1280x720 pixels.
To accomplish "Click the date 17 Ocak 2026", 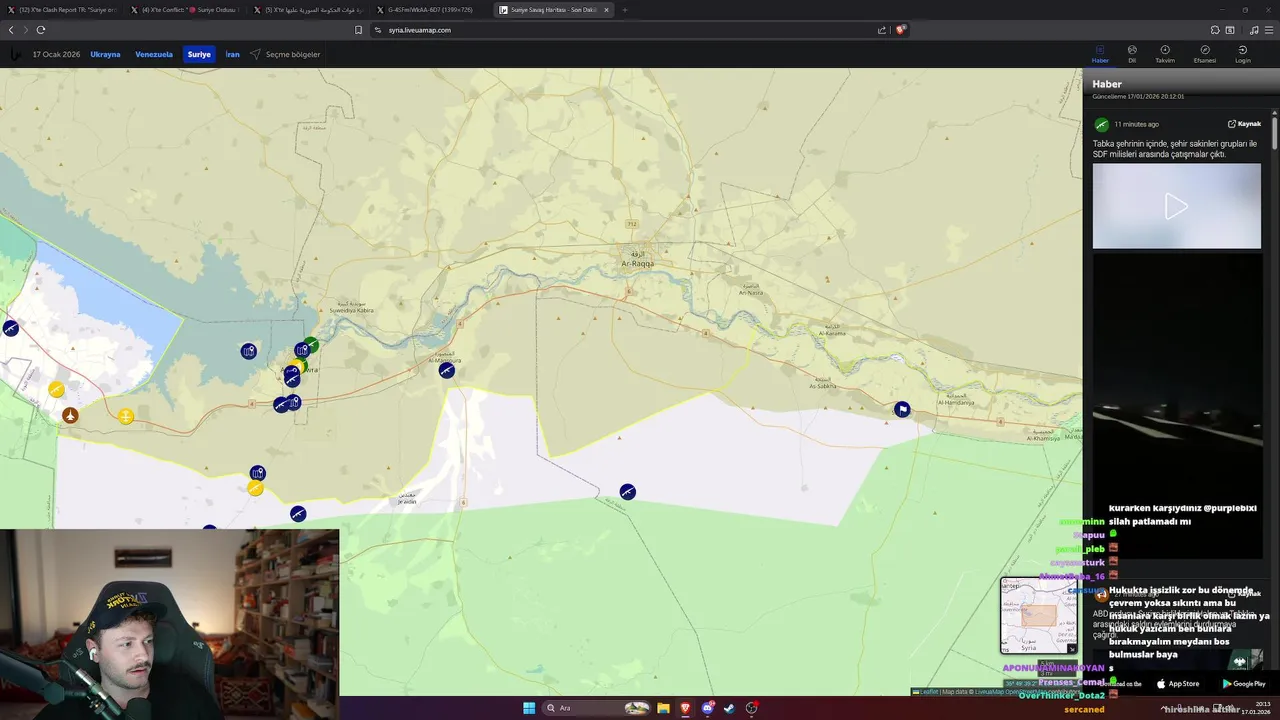I will 56,54.
